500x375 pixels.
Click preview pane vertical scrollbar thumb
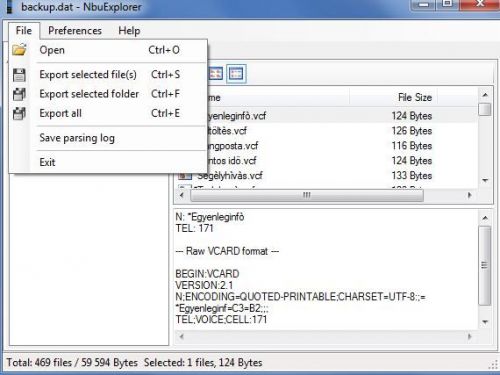click(x=485, y=265)
